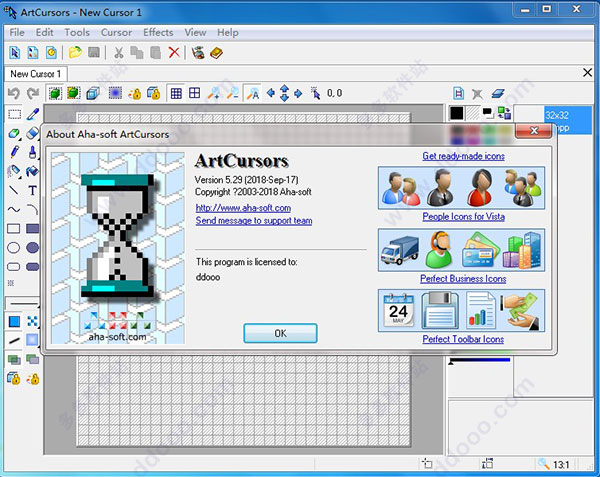Viewport: 600px width, 477px height.
Task: Open the line width selector dropdown
Action: tap(23, 303)
